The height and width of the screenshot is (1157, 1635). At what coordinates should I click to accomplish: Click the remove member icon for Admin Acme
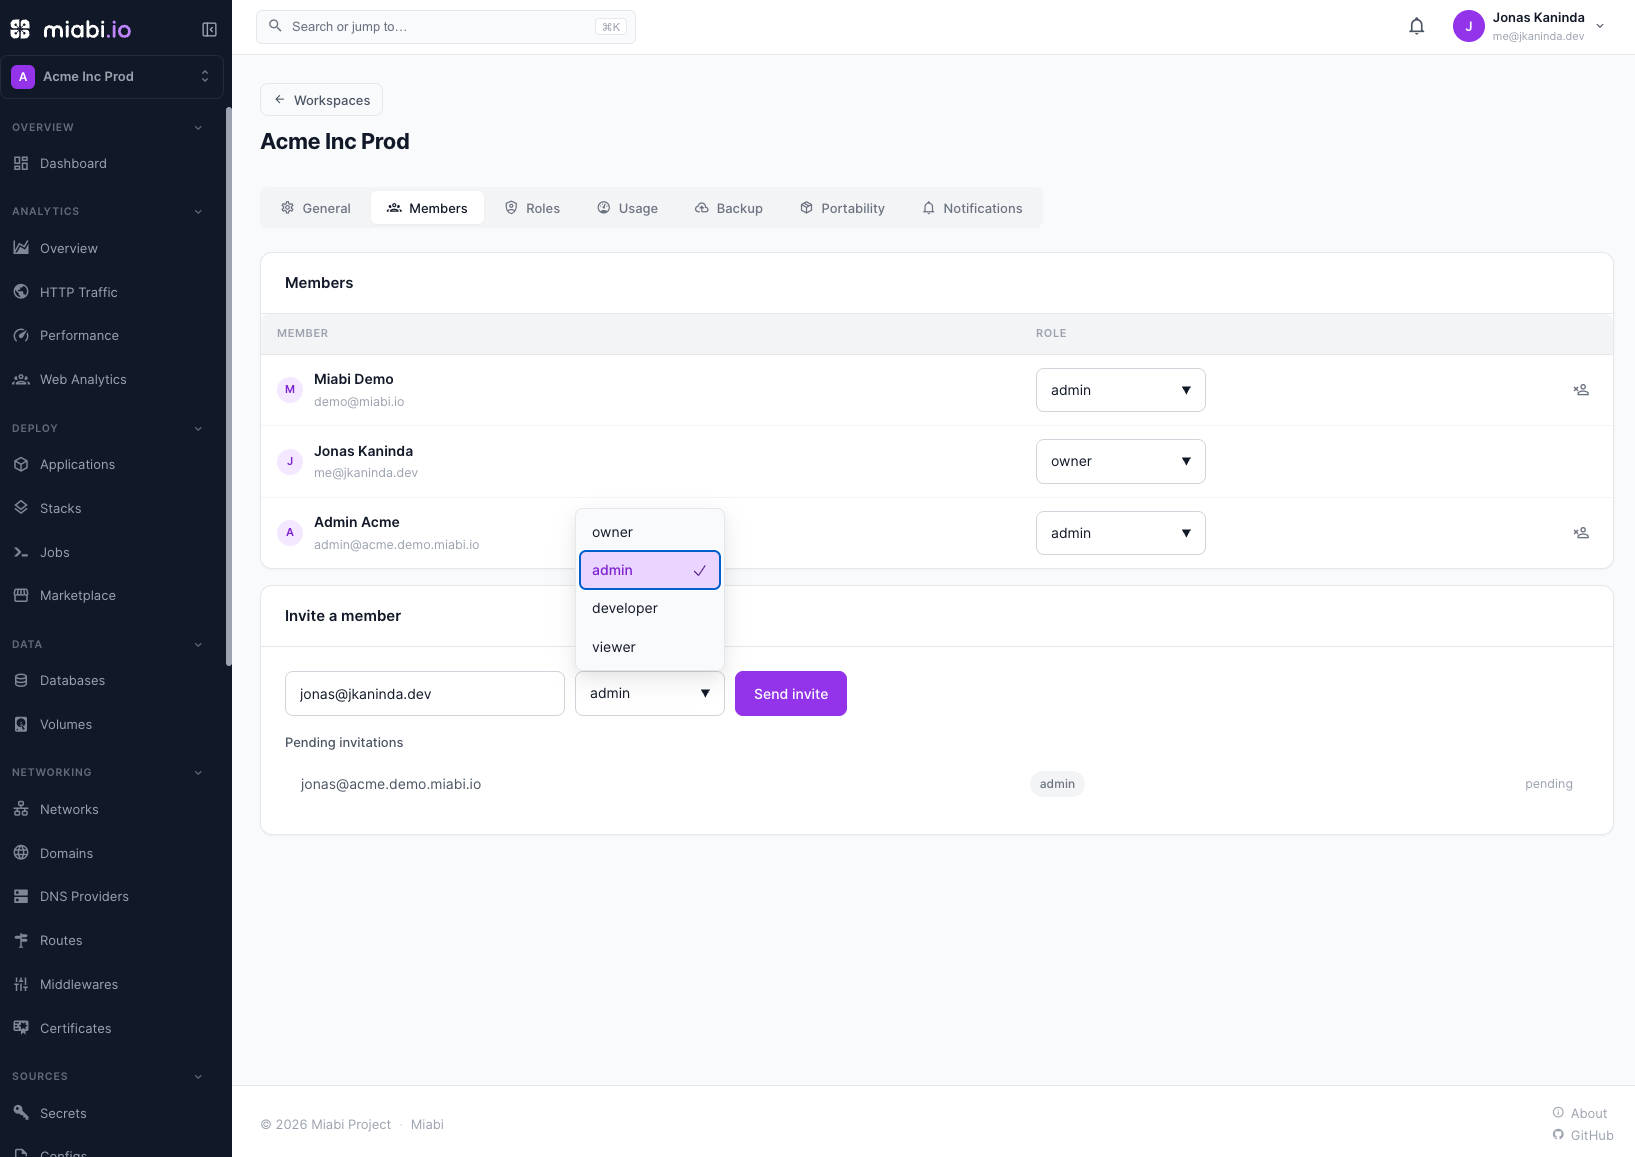pos(1581,533)
